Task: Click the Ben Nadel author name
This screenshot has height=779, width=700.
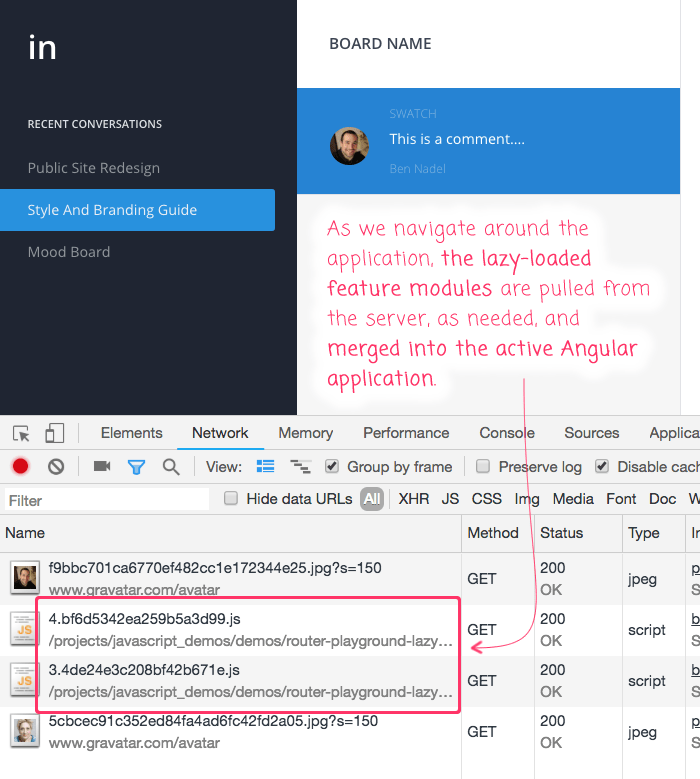Action: [x=417, y=169]
